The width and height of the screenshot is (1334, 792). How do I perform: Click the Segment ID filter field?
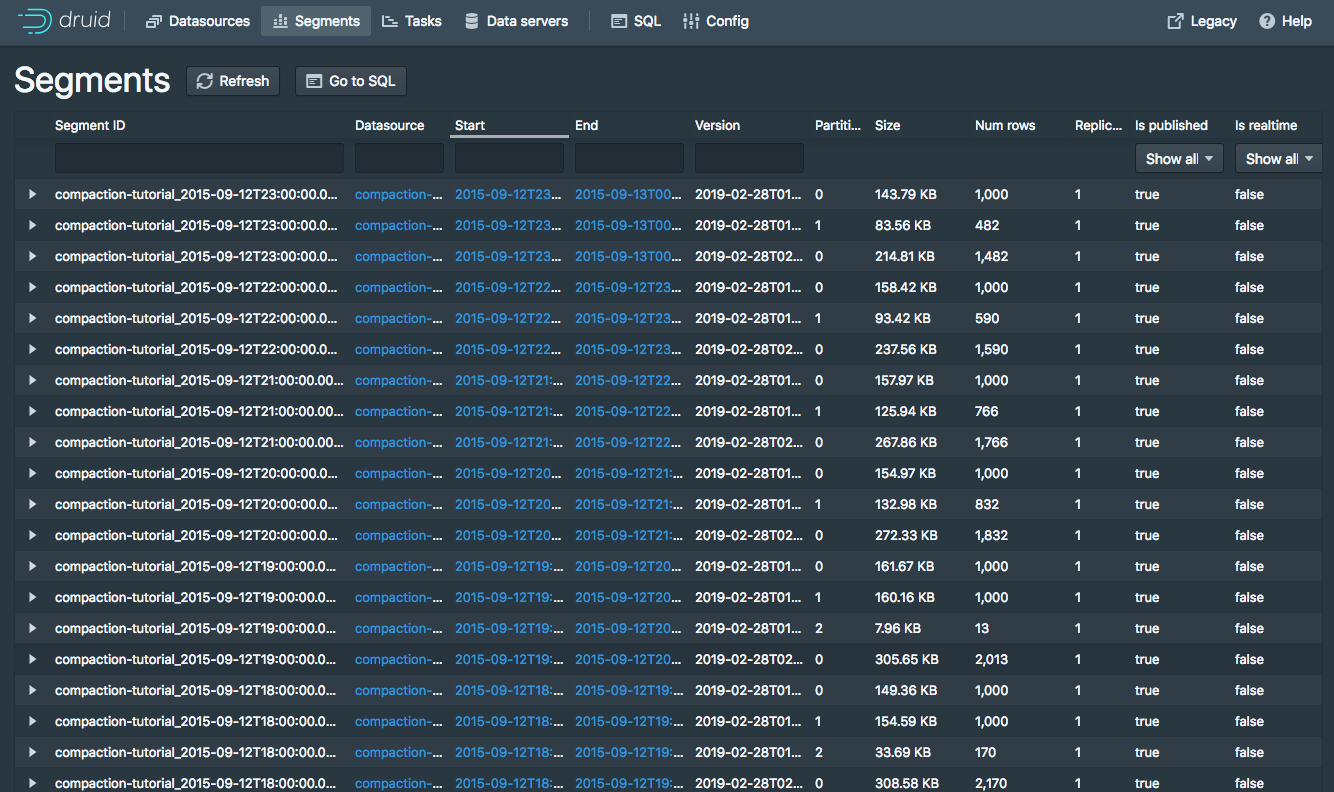pyautogui.click(x=199, y=158)
